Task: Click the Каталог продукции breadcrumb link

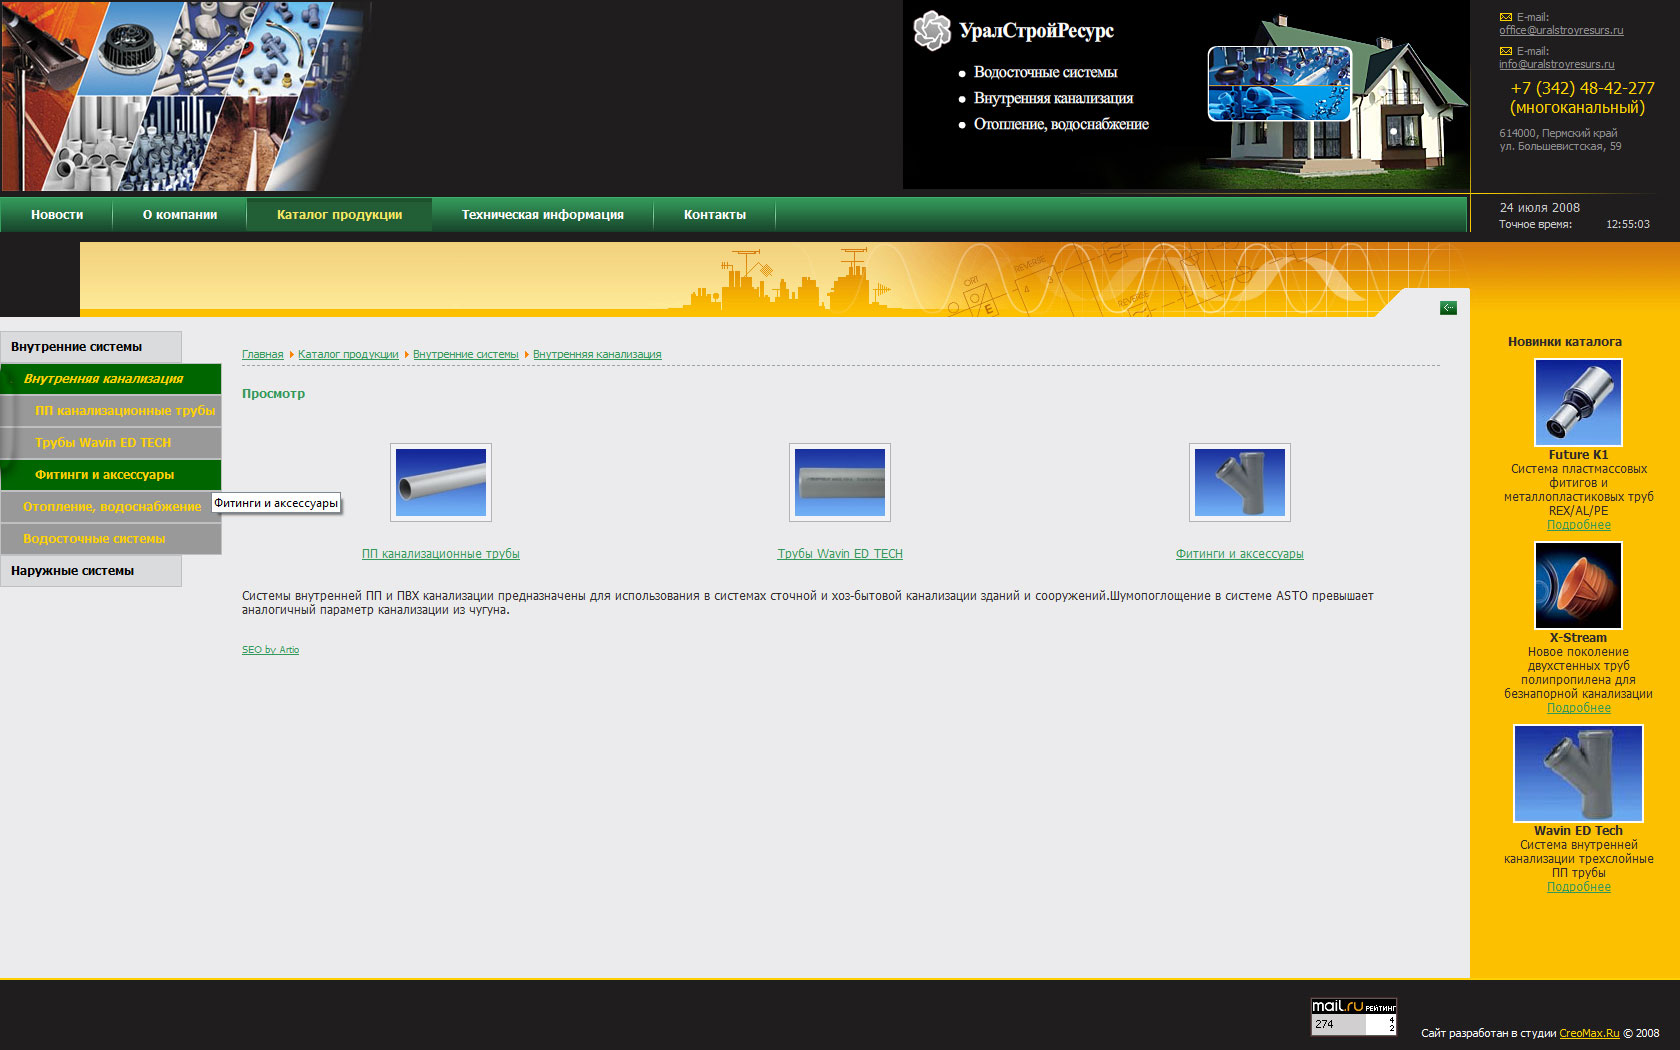Action: (348, 355)
